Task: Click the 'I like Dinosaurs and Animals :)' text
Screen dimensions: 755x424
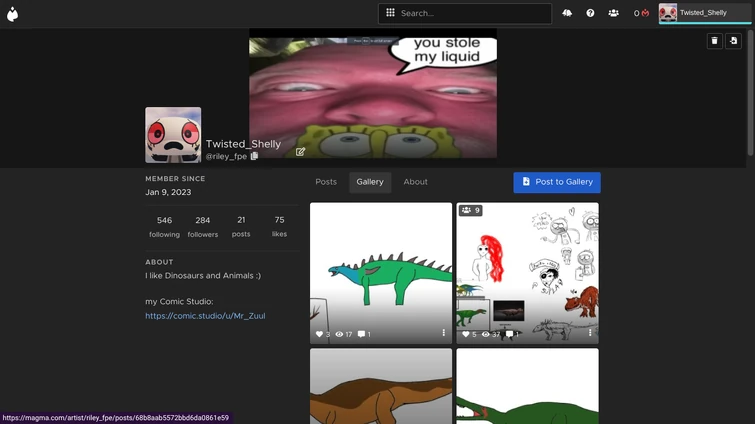Action: coord(203,276)
